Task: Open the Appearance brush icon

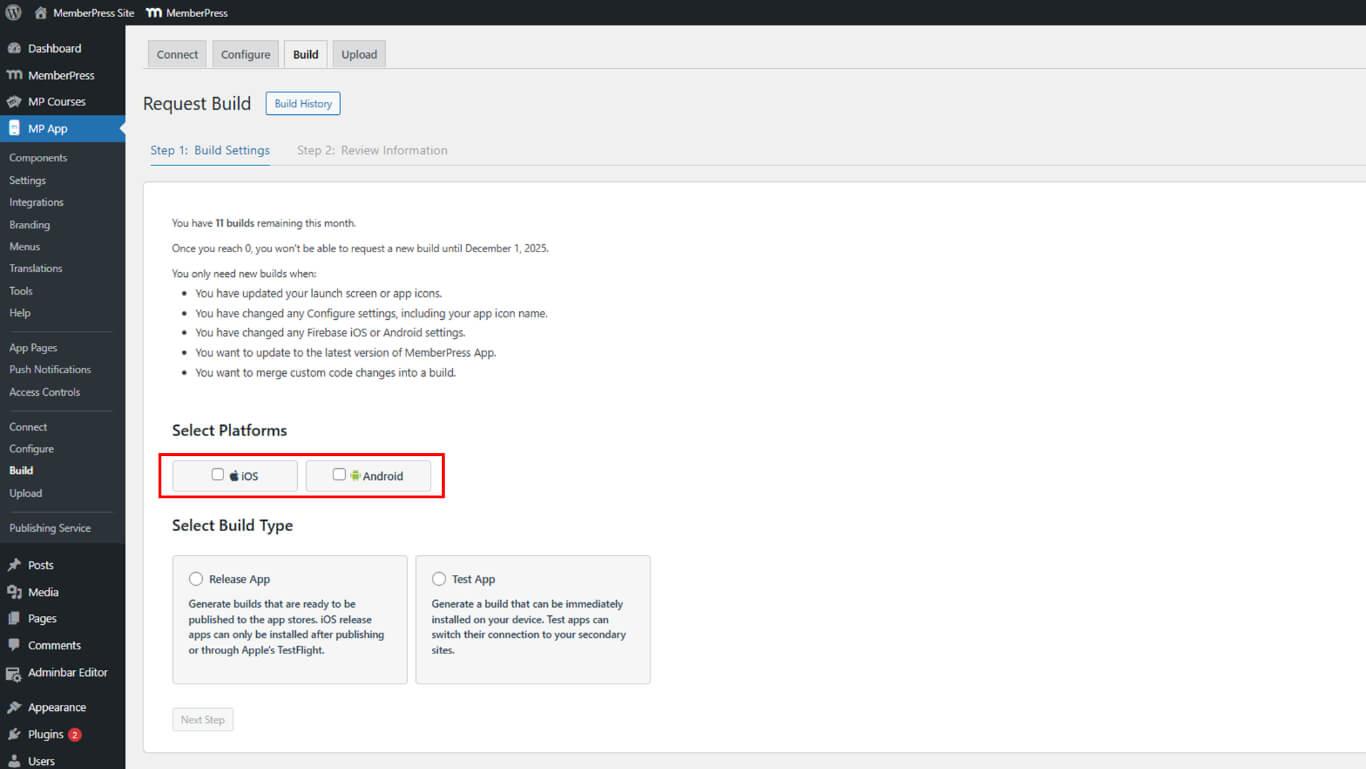Action: pyautogui.click(x=14, y=708)
